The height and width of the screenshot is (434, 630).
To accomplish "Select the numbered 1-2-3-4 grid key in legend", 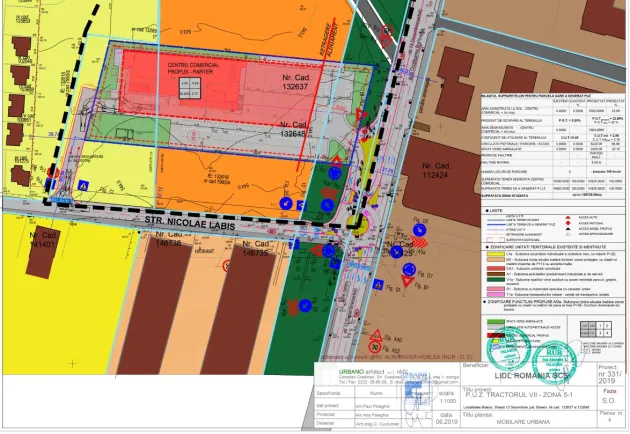I will pos(596,330).
